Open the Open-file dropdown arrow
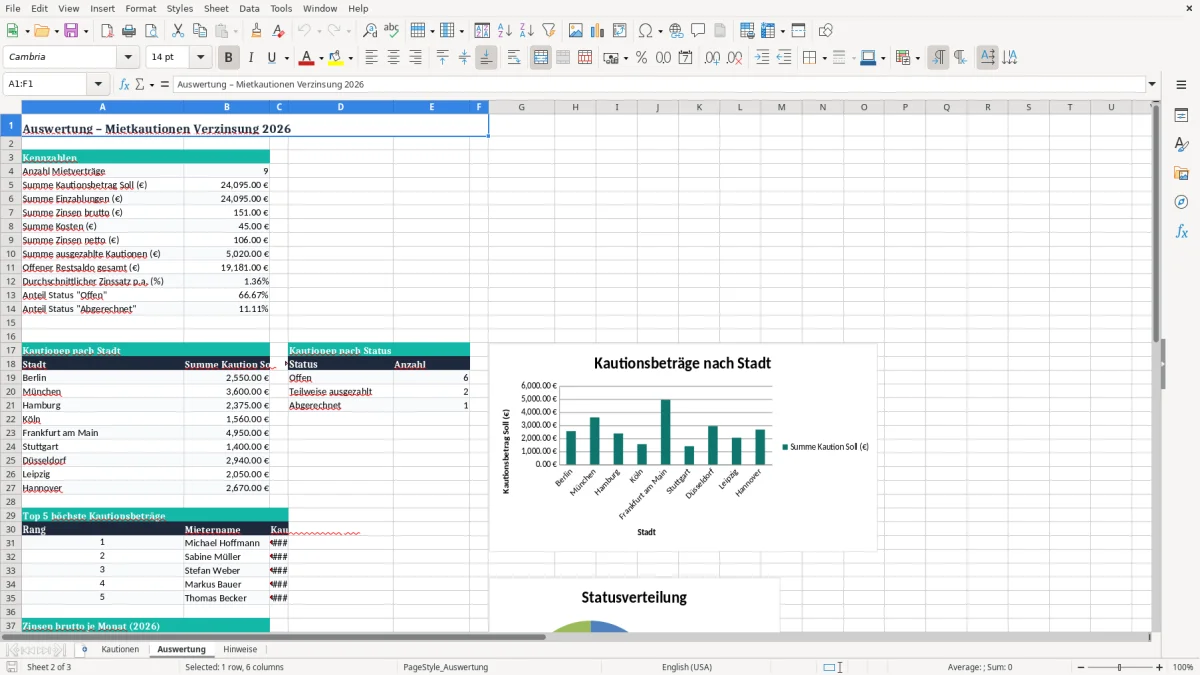The image size is (1200, 675). pyautogui.click(x=55, y=31)
